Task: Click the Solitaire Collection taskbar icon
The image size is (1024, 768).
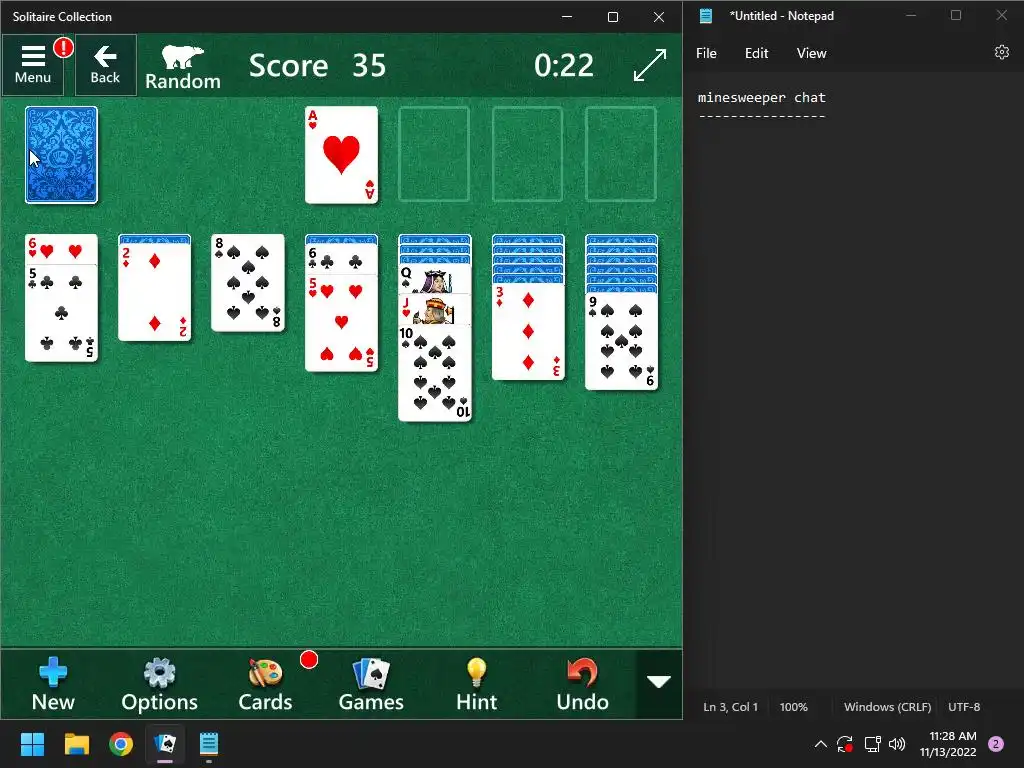Action: [x=165, y=744]
